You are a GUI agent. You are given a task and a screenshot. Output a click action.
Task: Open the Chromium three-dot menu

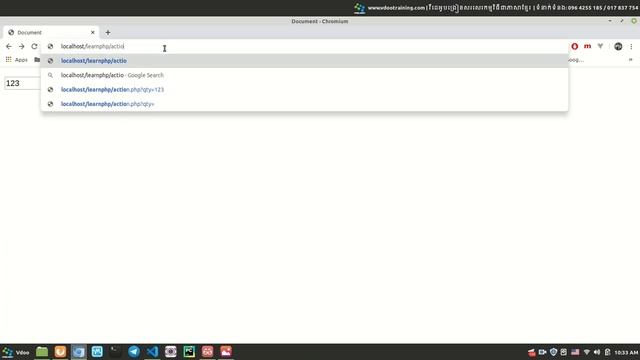pos(631,47)
